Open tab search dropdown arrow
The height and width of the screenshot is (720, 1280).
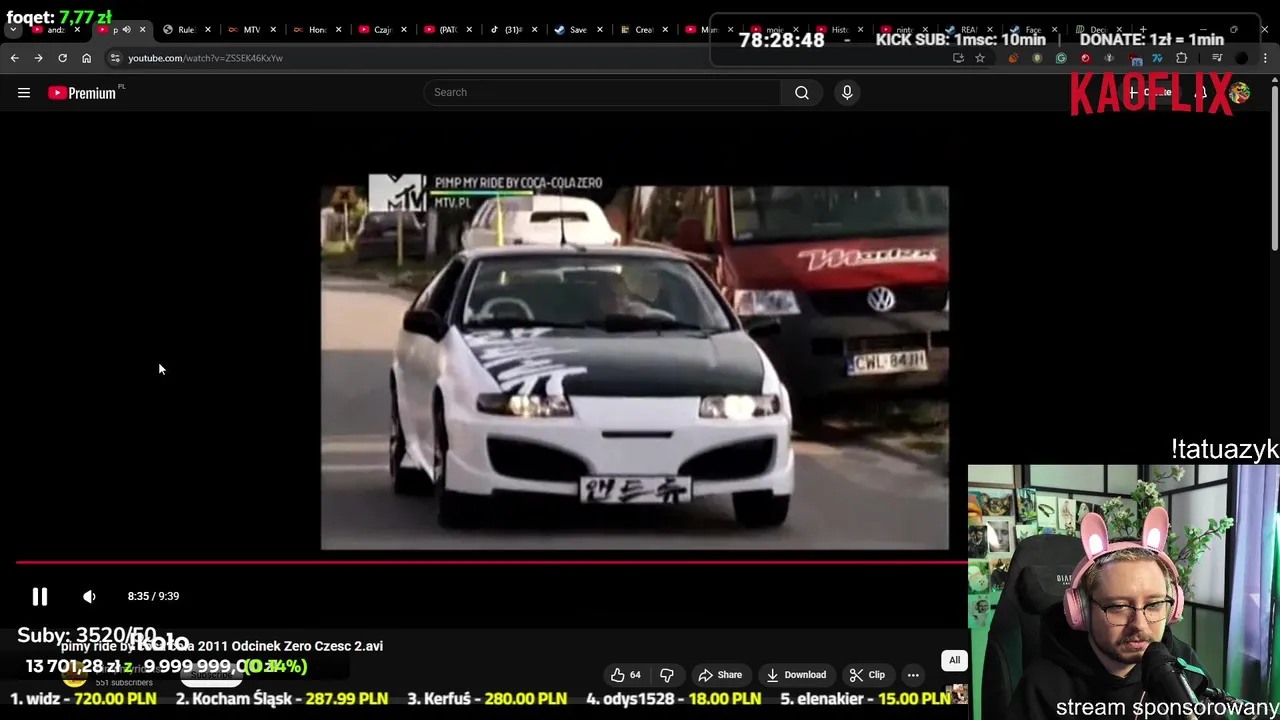[13, 30]
